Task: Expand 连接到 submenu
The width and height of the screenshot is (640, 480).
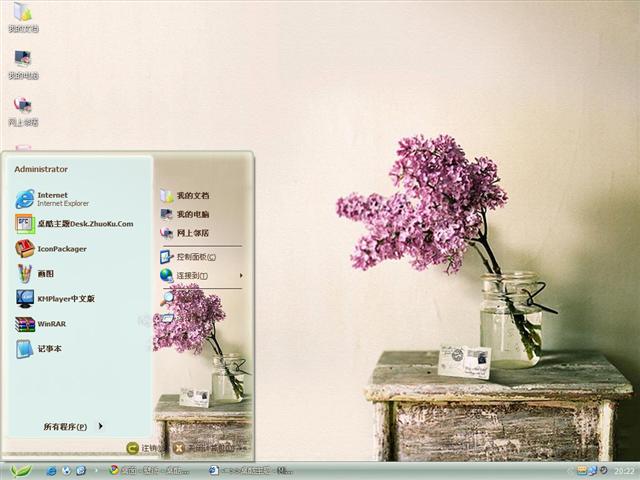Action: (202, 276)
